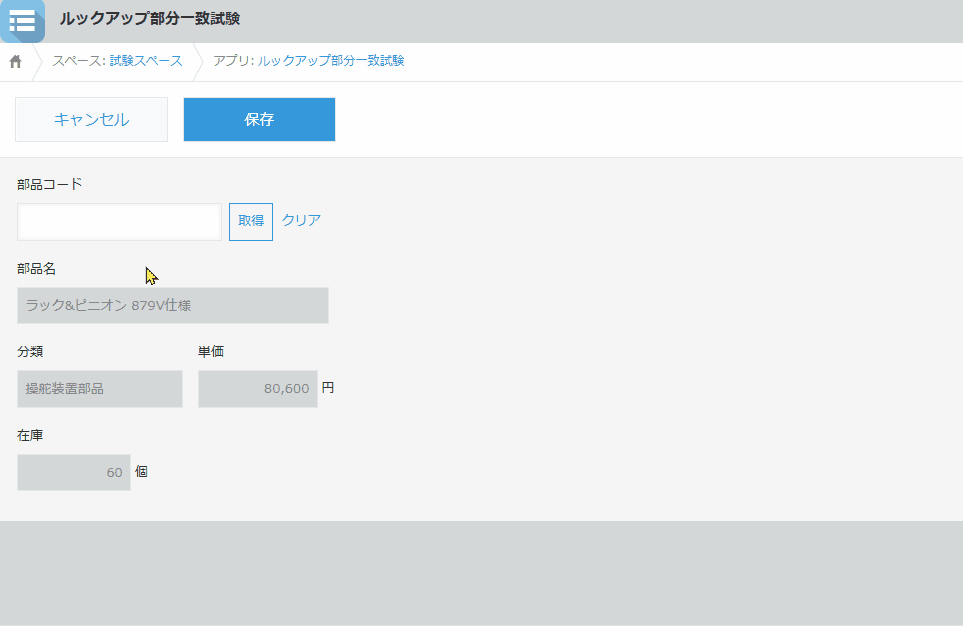963x626 pixels.
Task: Clear the lookup using クリア link
Action: point(301,221)
